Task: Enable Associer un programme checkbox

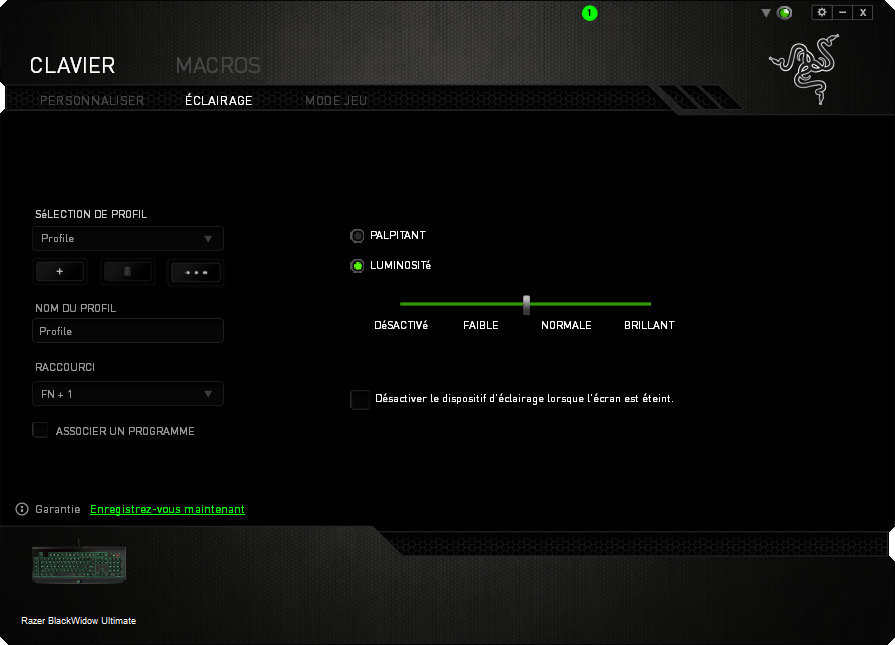Action: click(x=41, y=430)
